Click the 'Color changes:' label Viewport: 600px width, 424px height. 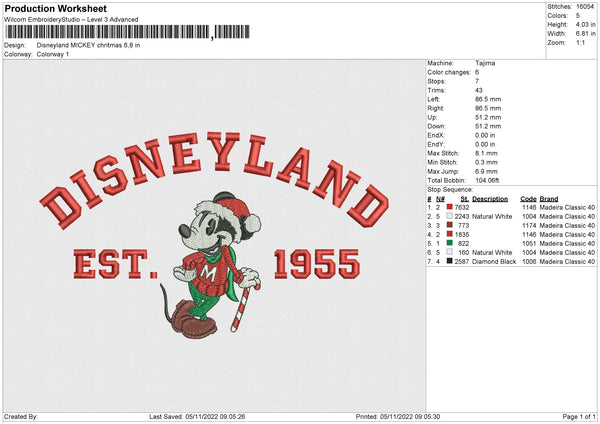pyautogui.click(x=449, y=72)
